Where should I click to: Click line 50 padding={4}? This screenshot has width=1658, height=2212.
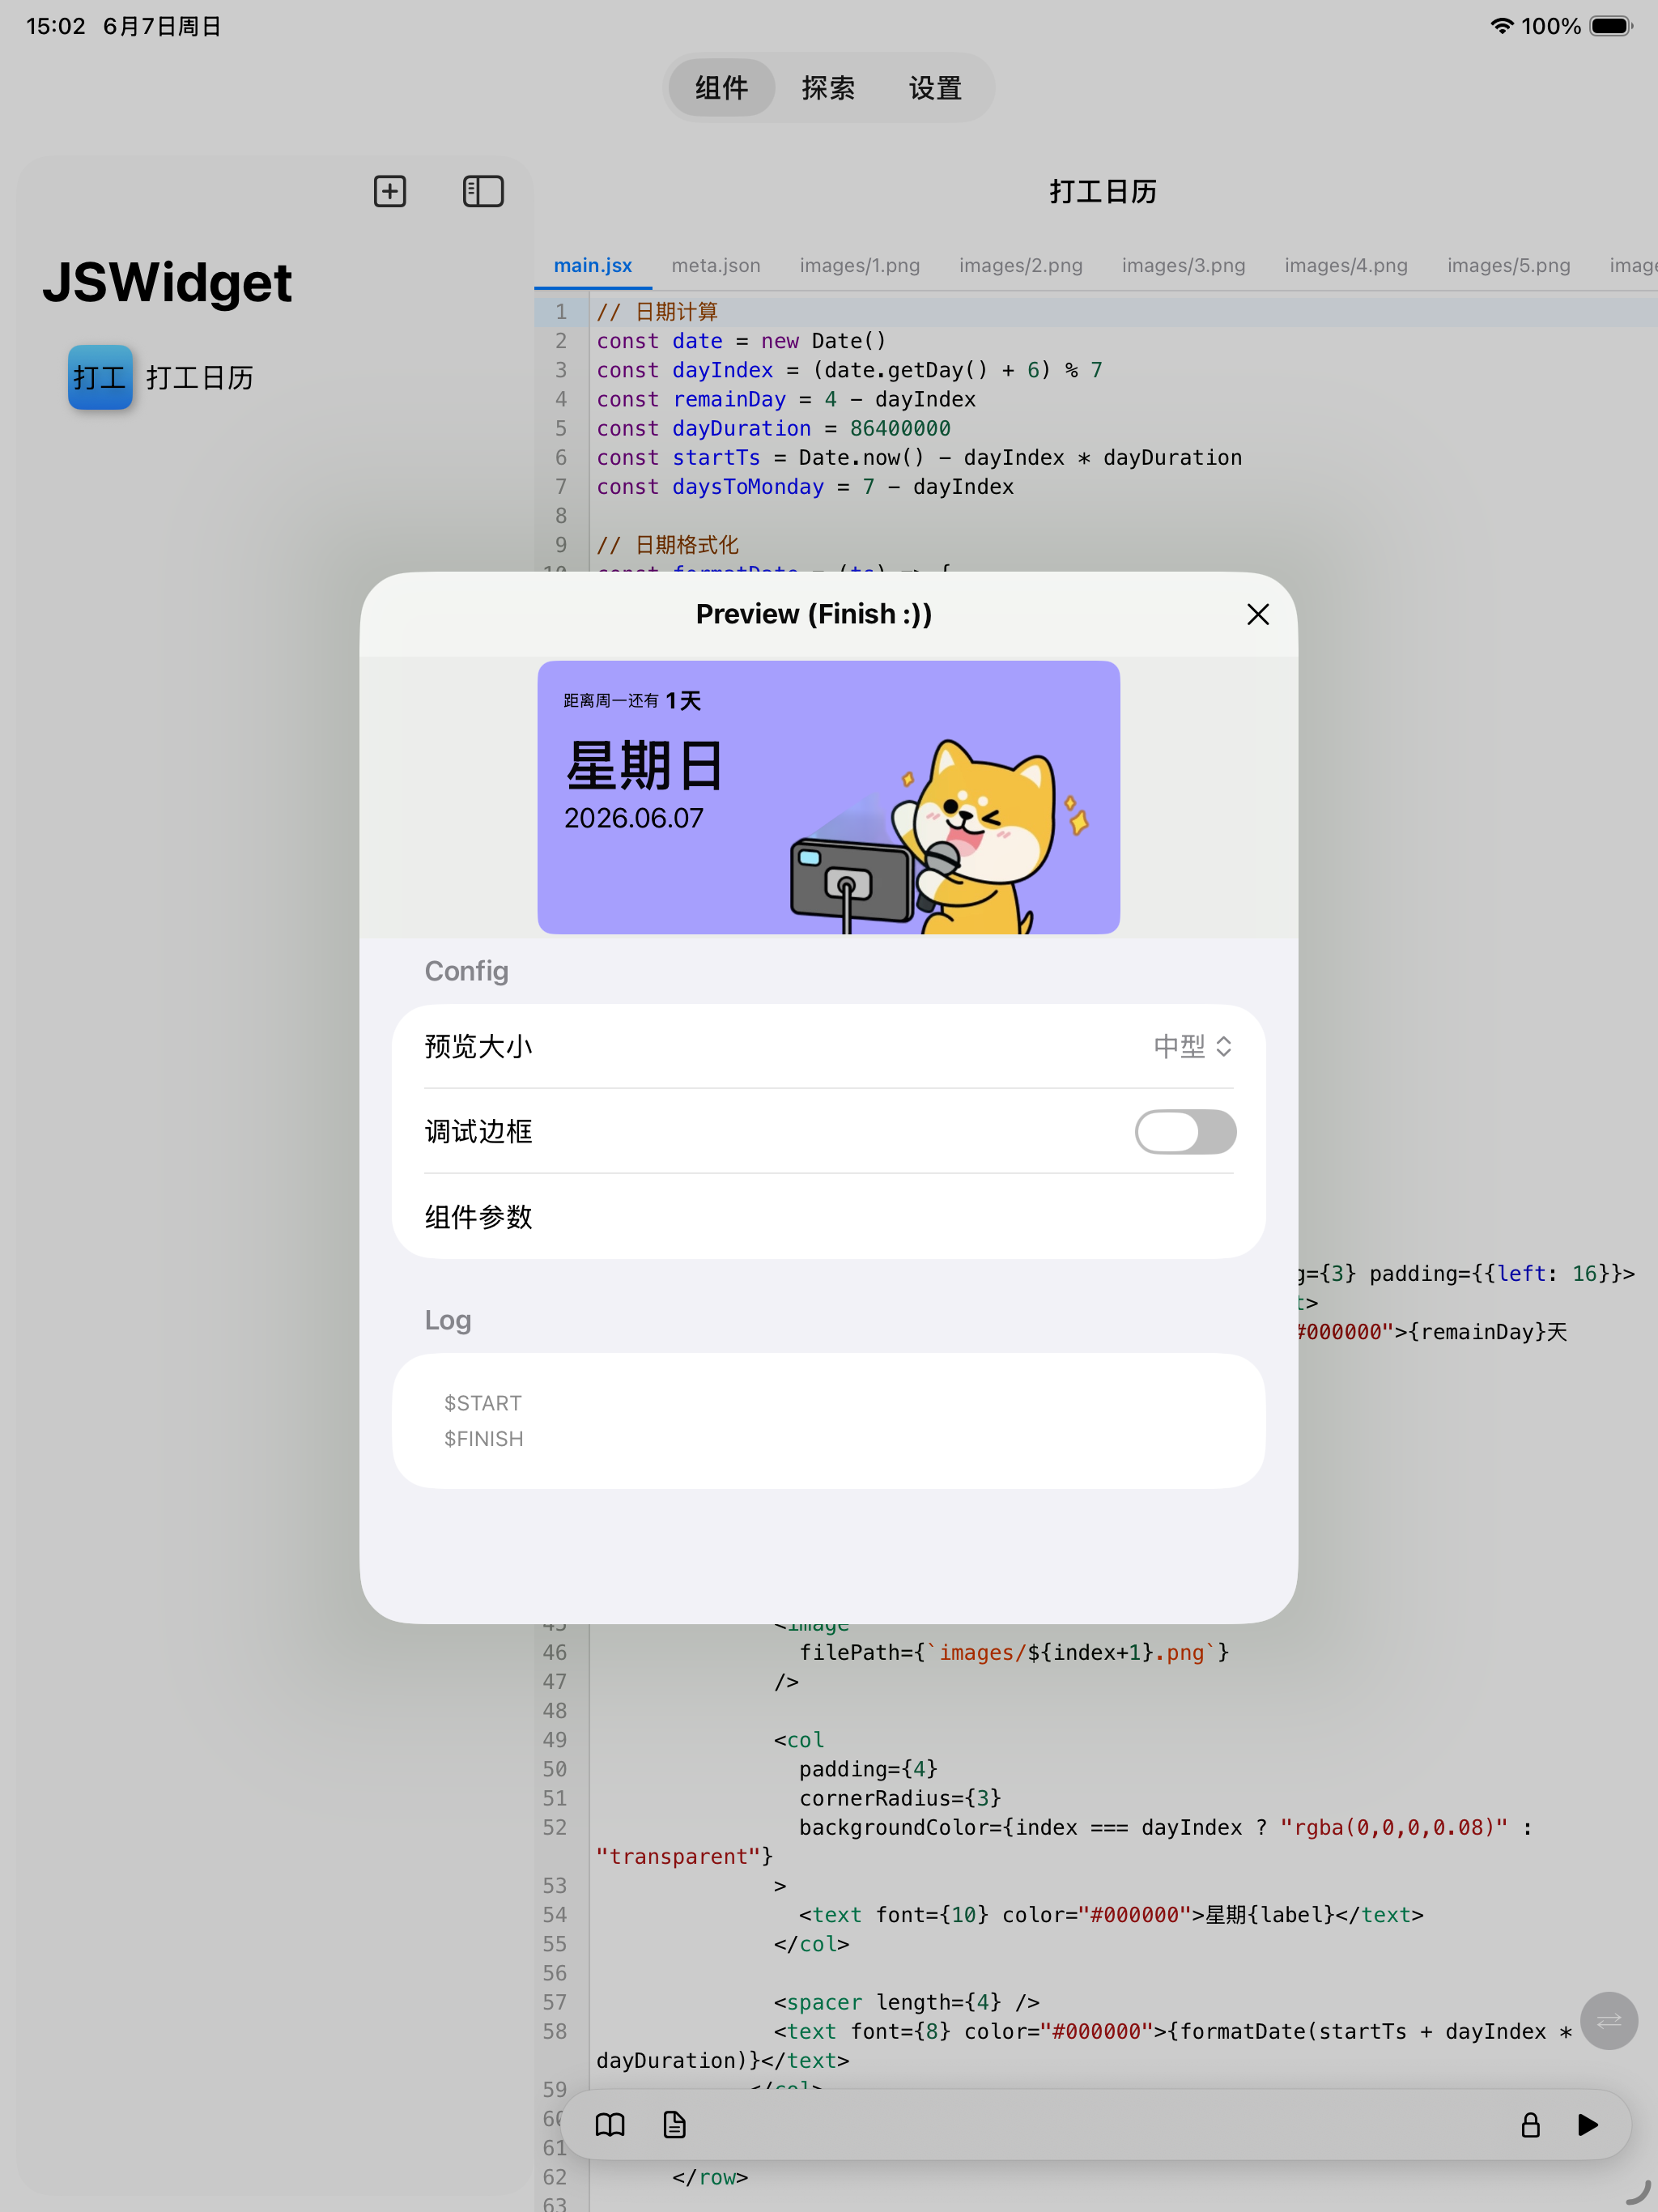(x=868, y=1769)
